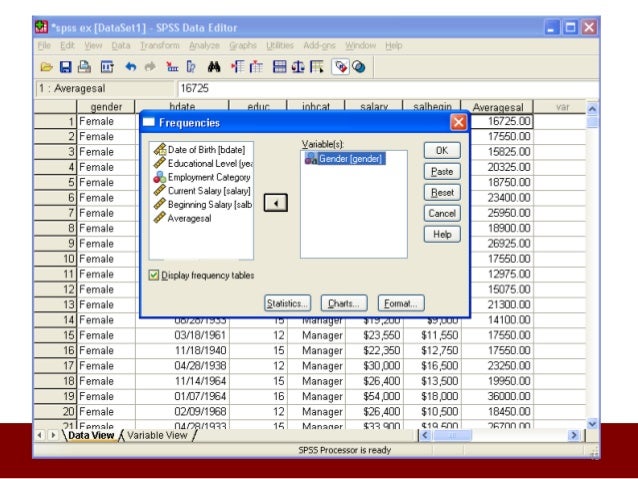Click Help in the Frequencies dialog
The width and height of the screenshot is (638, 479).
[x=442, y=234]
